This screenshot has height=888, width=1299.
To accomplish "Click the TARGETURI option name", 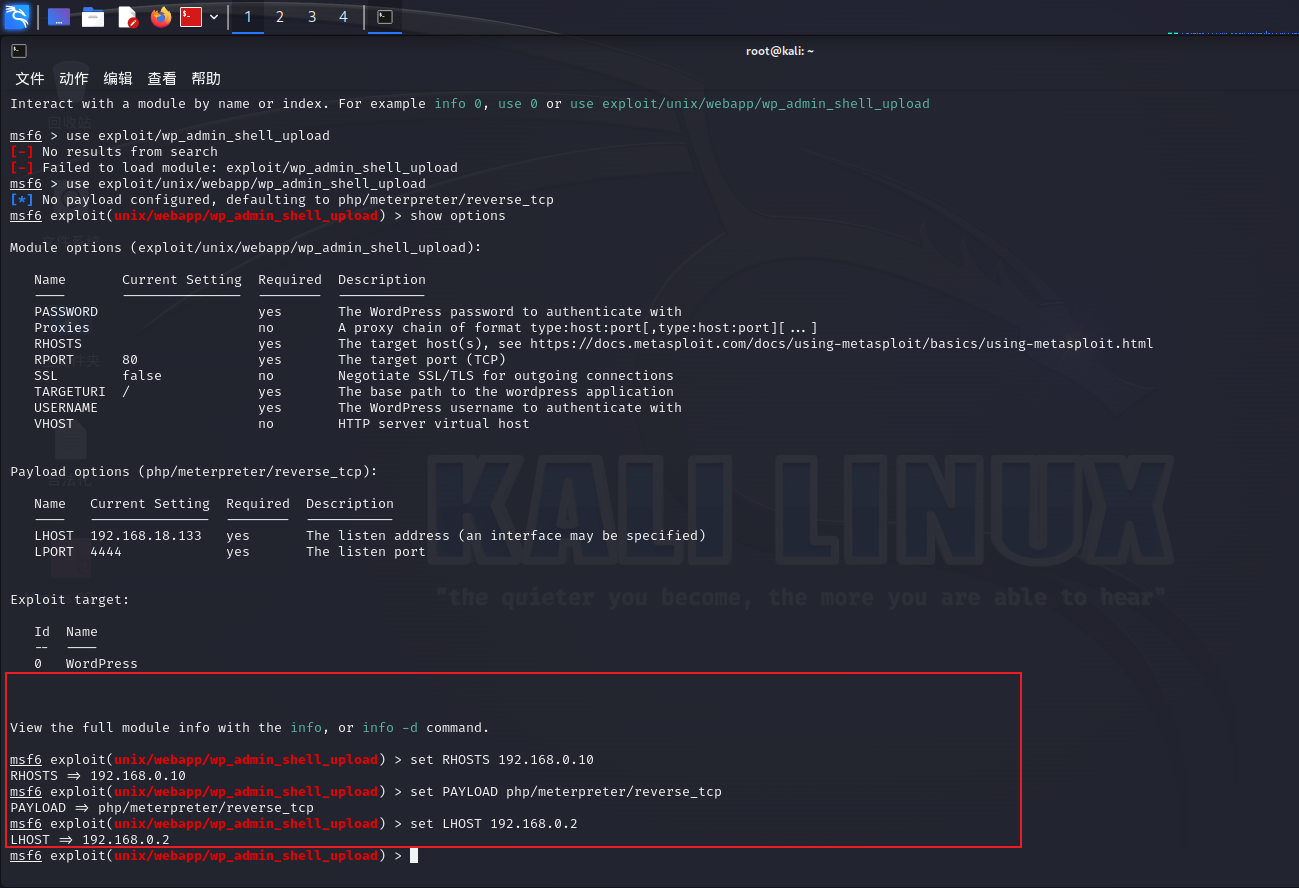I will tap(70, 392).
